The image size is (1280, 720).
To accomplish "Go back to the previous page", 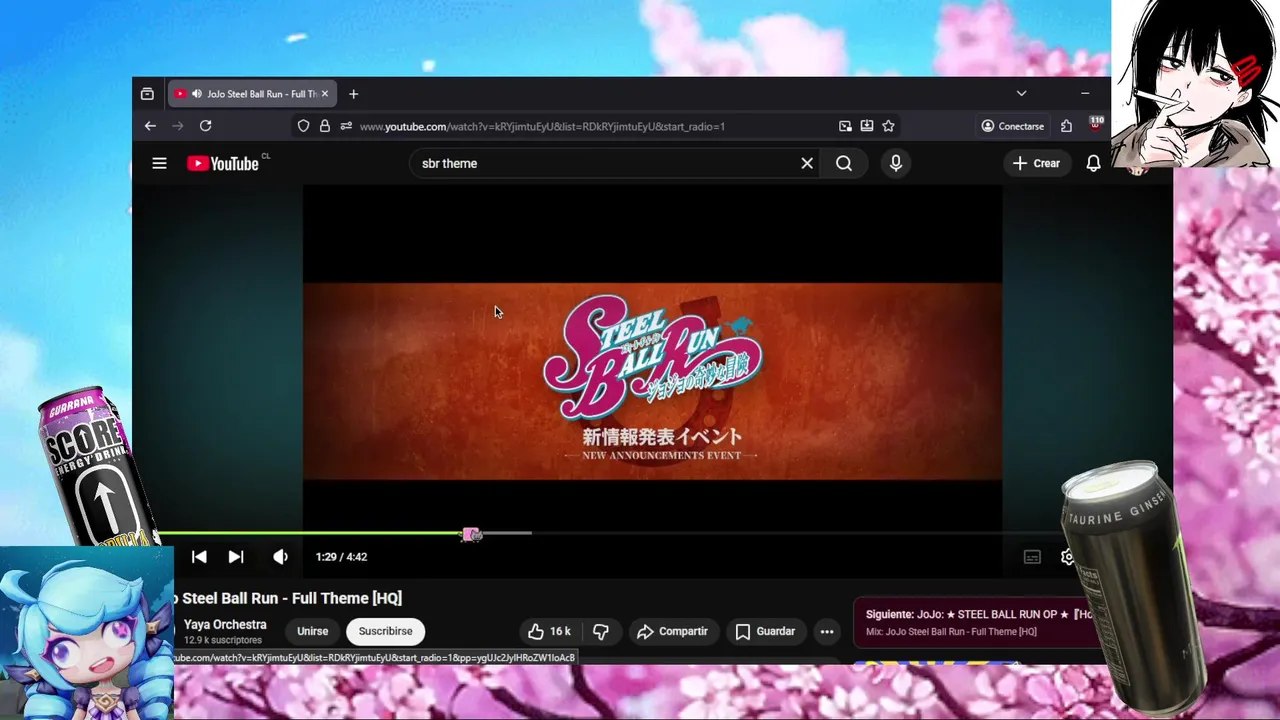I will pyautogui.click(x=150, y=126).
